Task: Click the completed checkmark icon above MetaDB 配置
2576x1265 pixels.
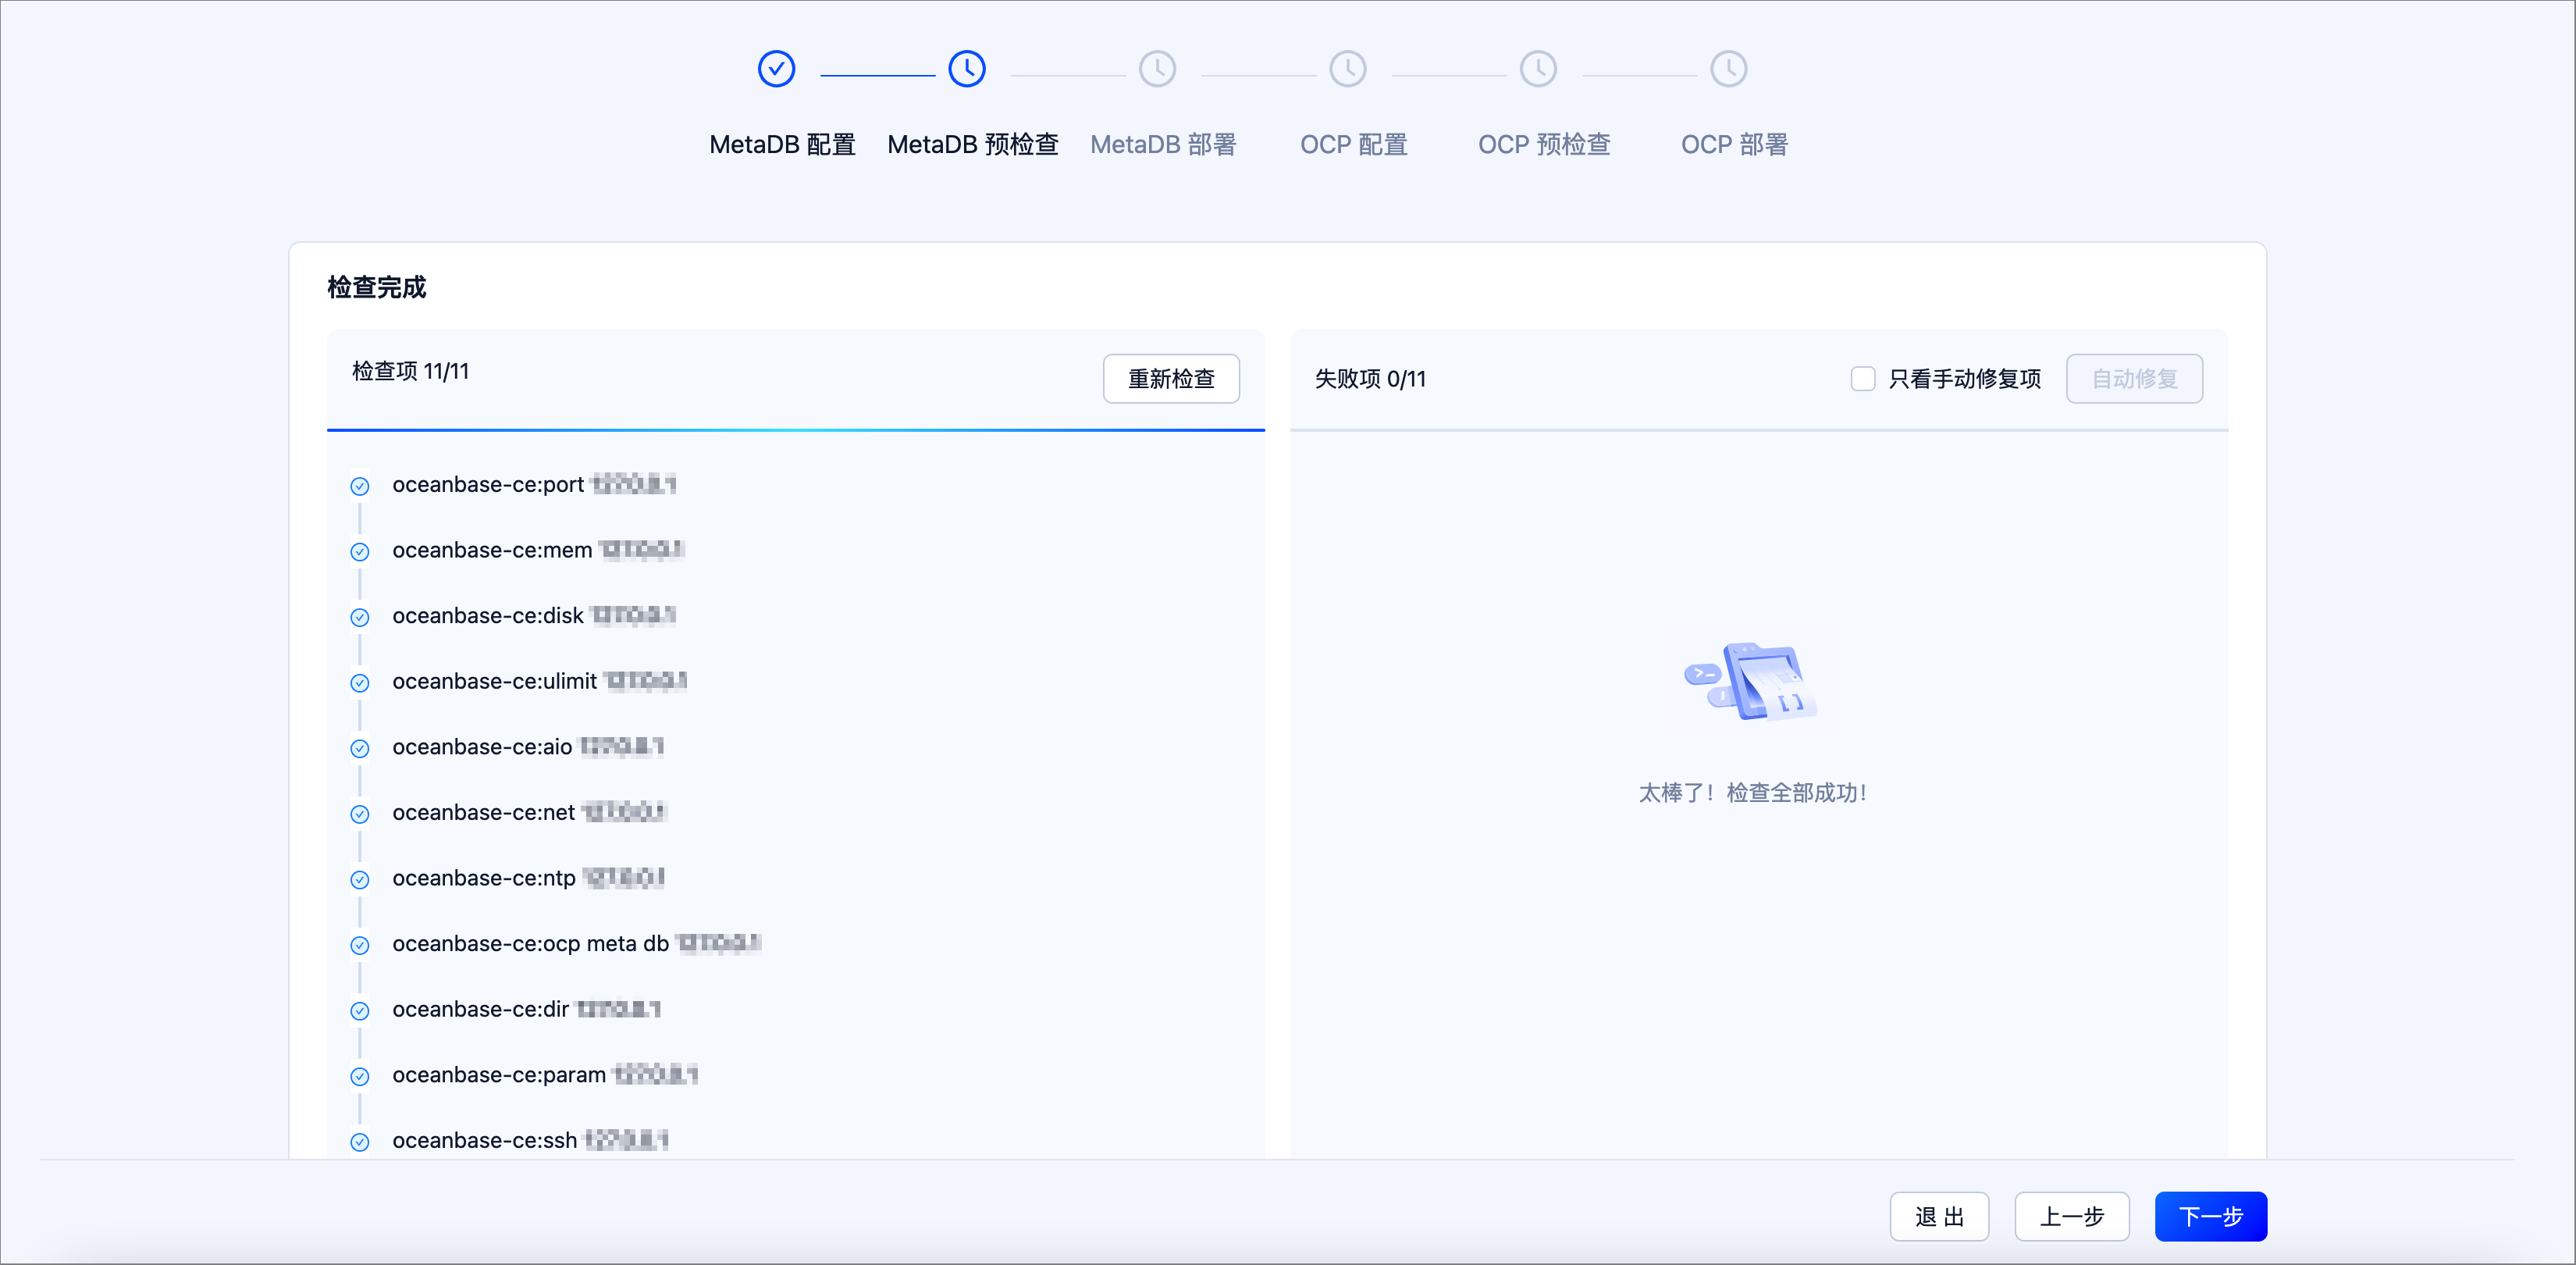Action: coord(776,68)
